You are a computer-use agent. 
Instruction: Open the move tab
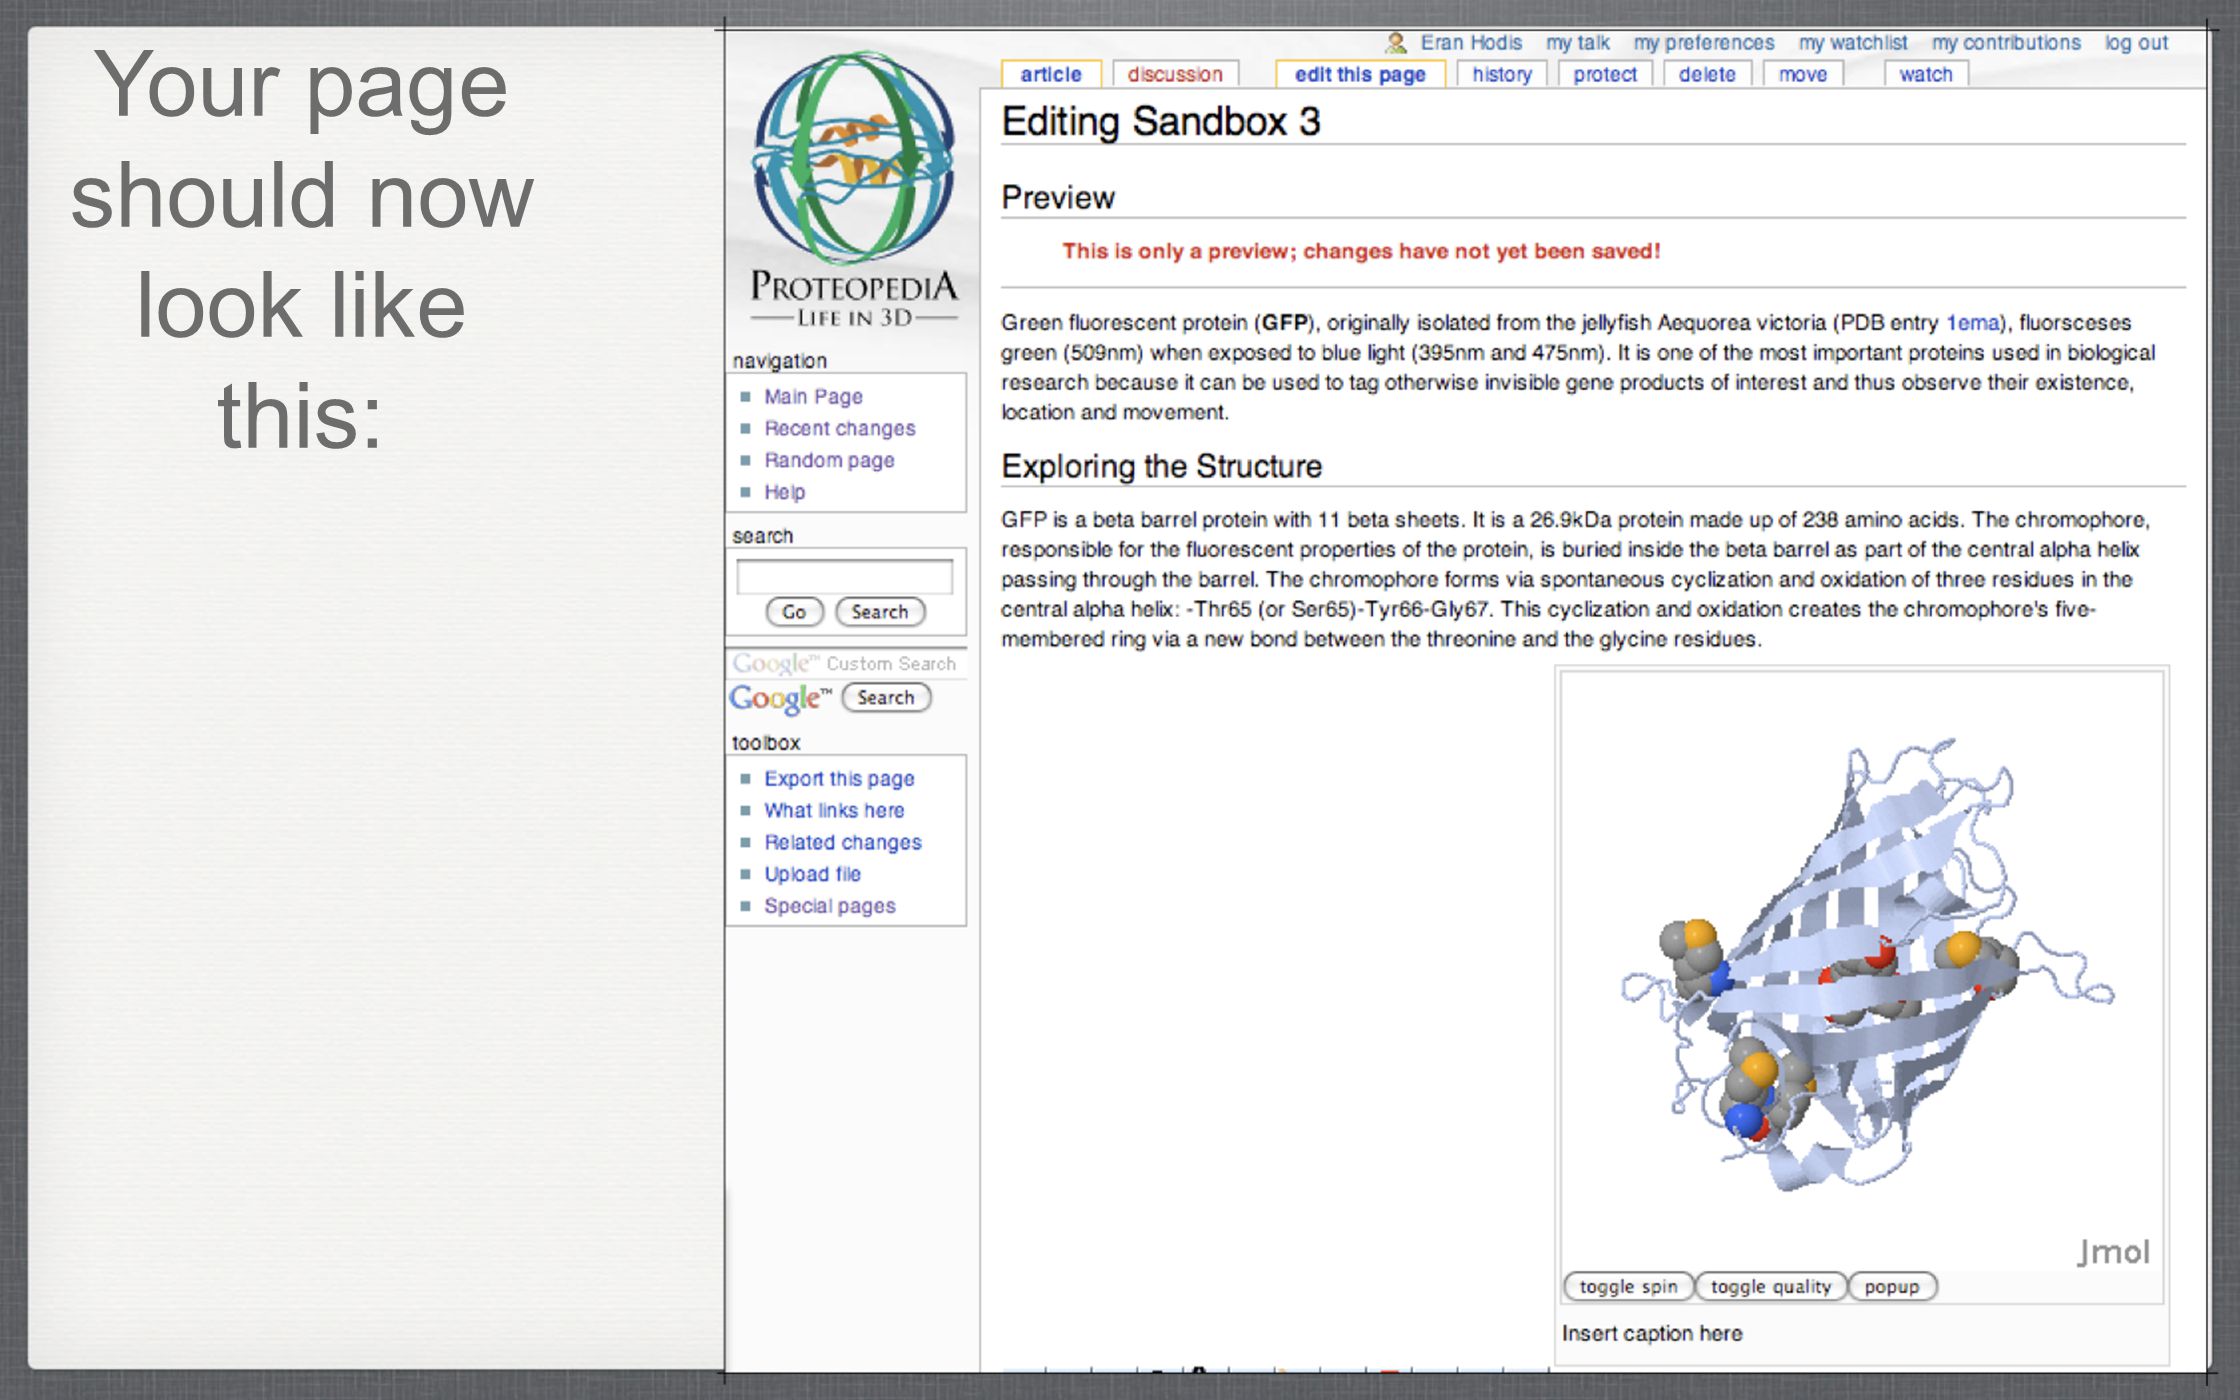1803,74
